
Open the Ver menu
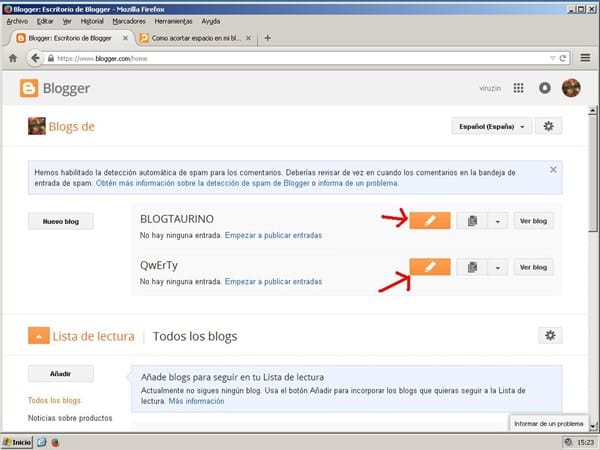[67, 21]
